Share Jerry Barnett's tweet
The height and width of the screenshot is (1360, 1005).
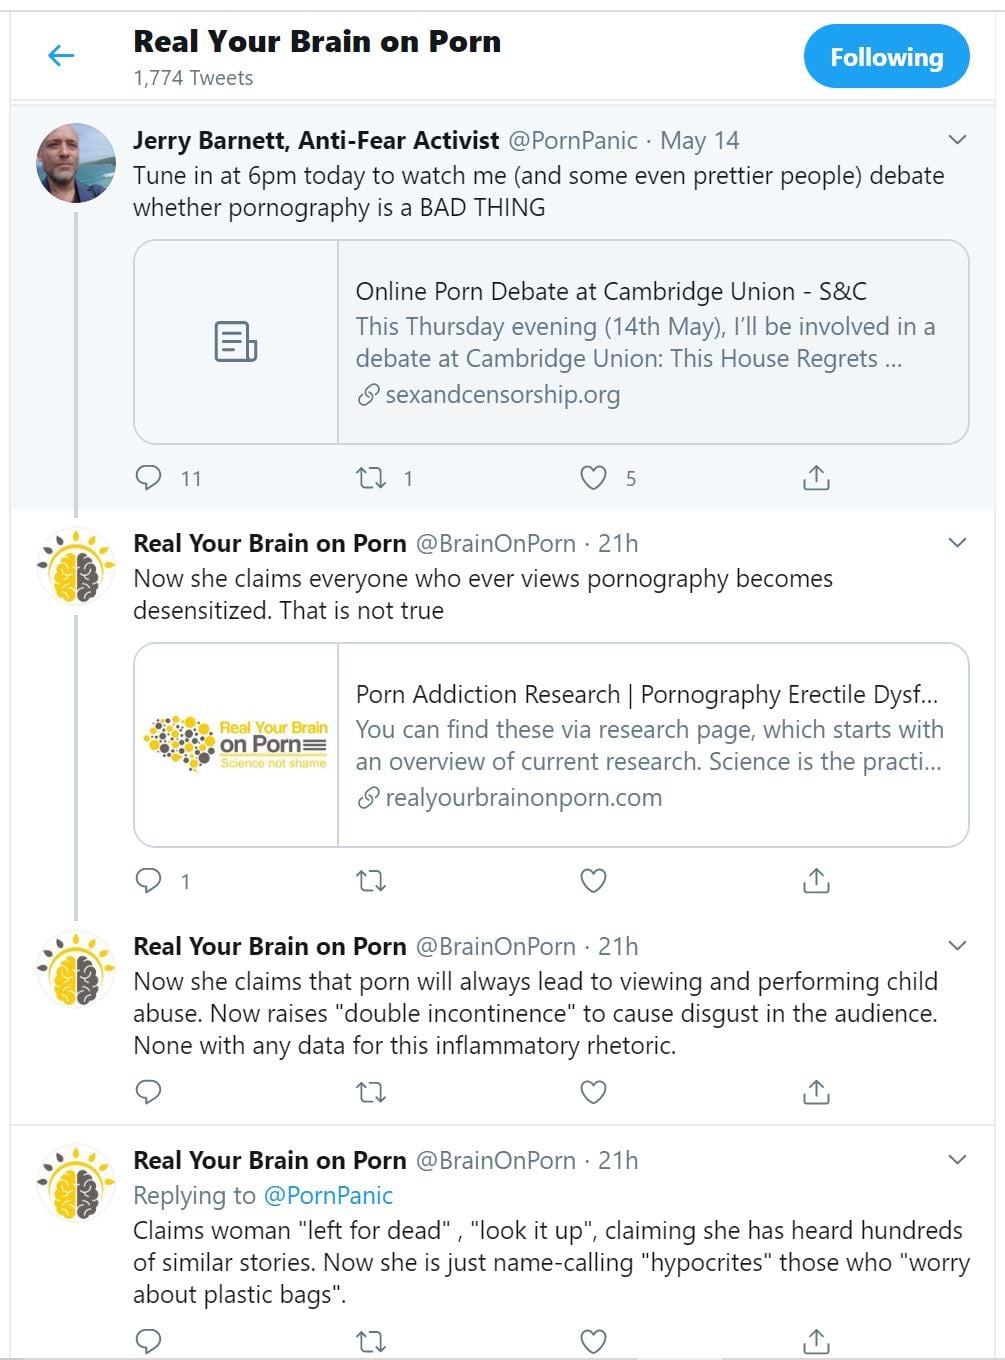coord(816,477)
